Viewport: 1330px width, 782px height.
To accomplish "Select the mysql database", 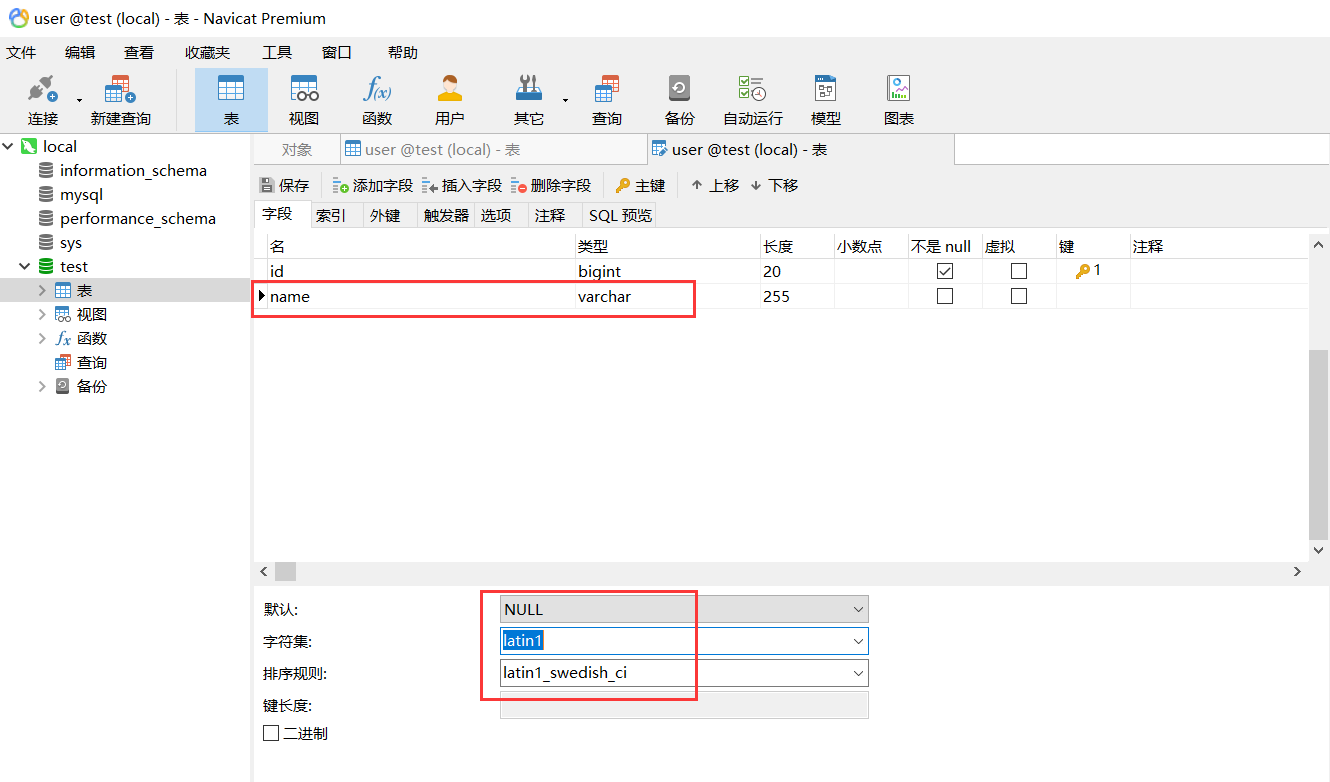I will point(81,195).
